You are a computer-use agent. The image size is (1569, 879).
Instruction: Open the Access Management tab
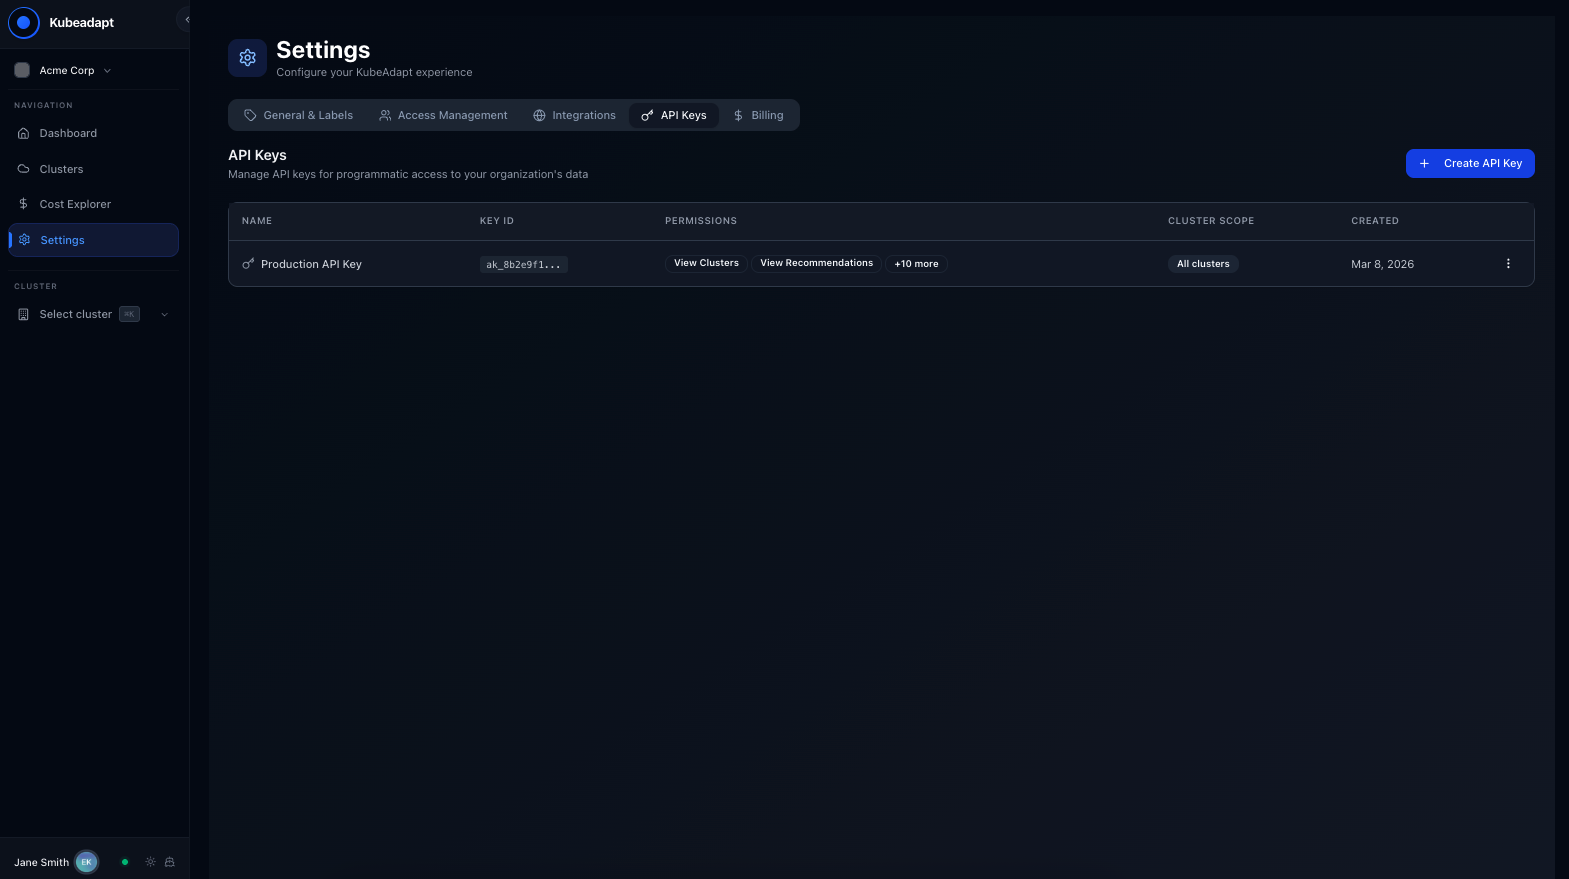[443, 115]
